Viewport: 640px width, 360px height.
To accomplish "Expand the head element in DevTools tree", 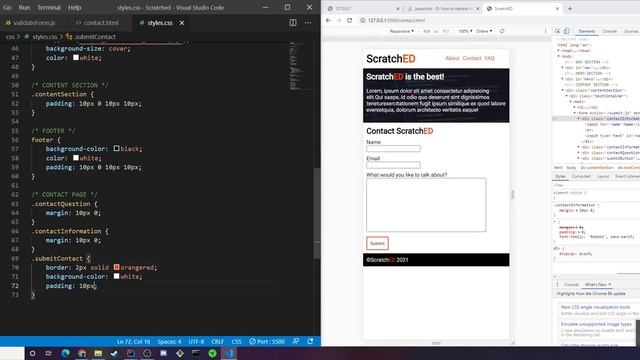I will coord(559,51).
